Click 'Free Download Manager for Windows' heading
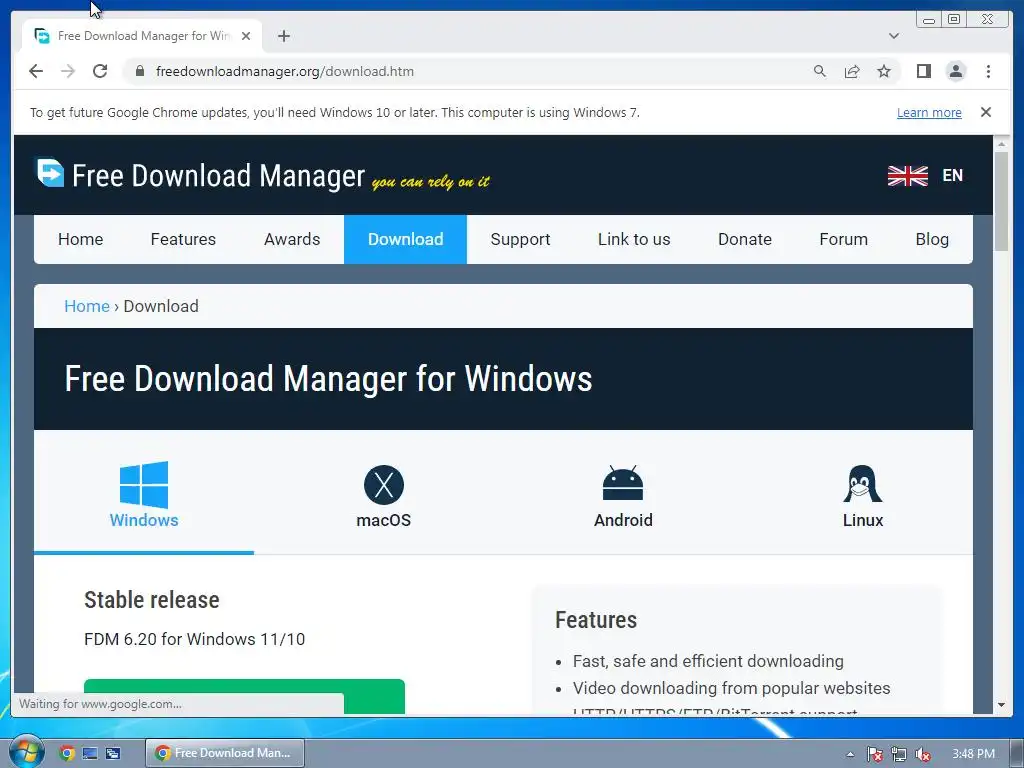 click(x=328, y=379)
